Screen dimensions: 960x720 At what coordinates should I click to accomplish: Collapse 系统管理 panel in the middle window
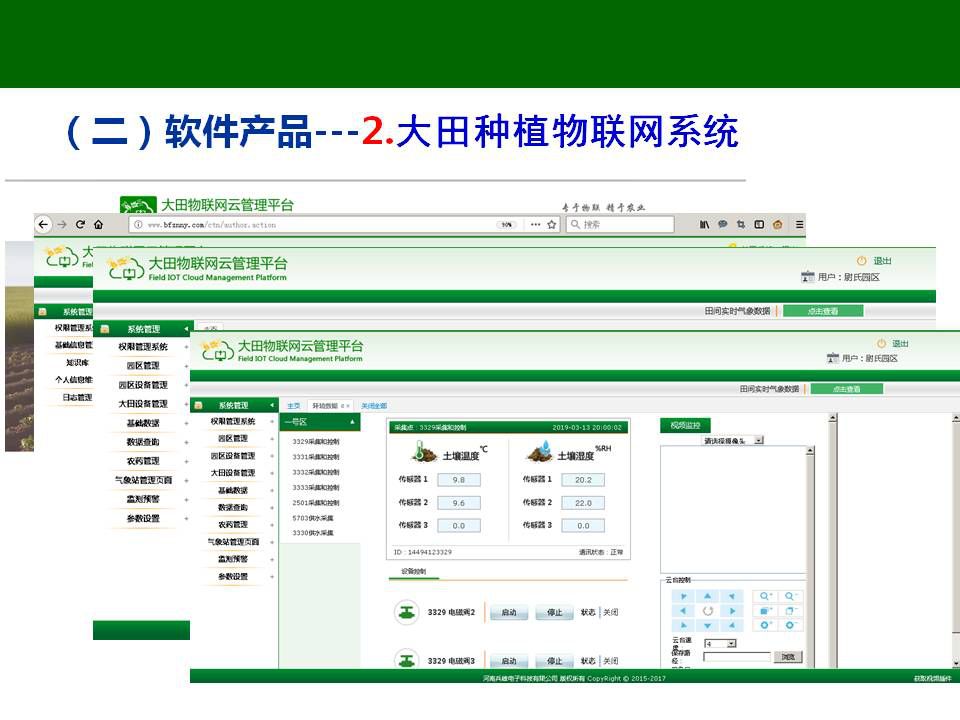(186, 329)
